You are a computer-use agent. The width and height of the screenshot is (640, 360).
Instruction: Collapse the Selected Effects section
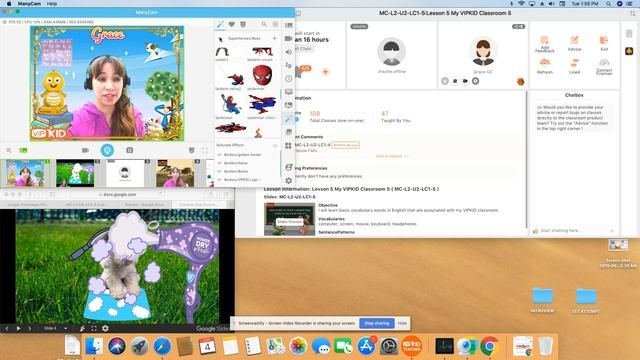[x=275, y=145]
